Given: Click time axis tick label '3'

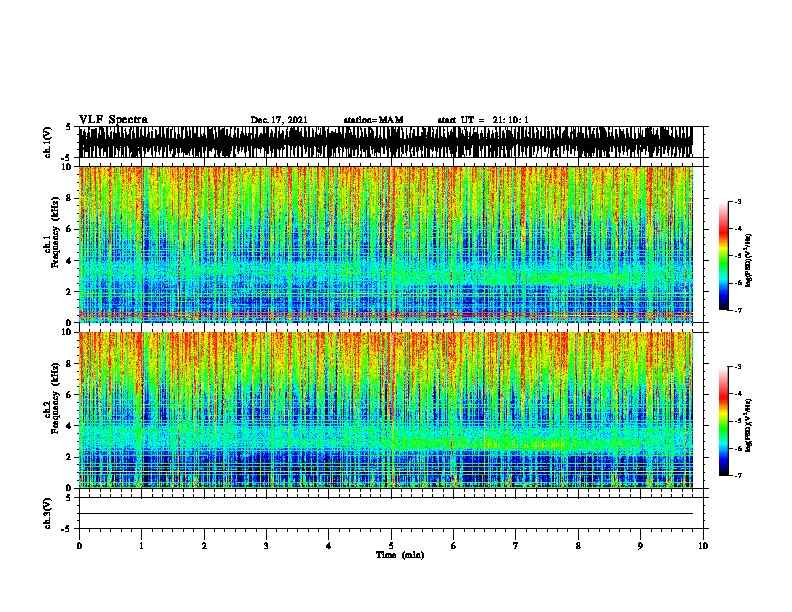Looking at the screenshot, I should pos(266,545).
